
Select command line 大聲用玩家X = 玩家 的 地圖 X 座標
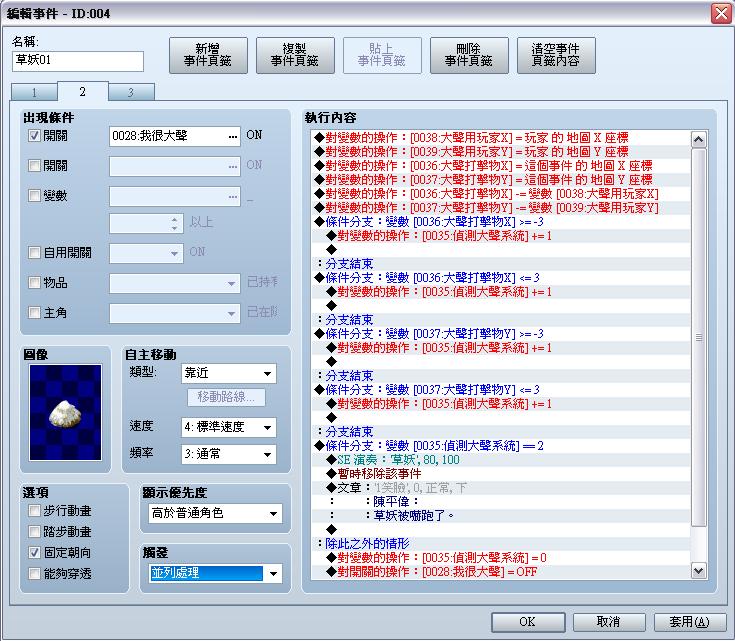501,138
